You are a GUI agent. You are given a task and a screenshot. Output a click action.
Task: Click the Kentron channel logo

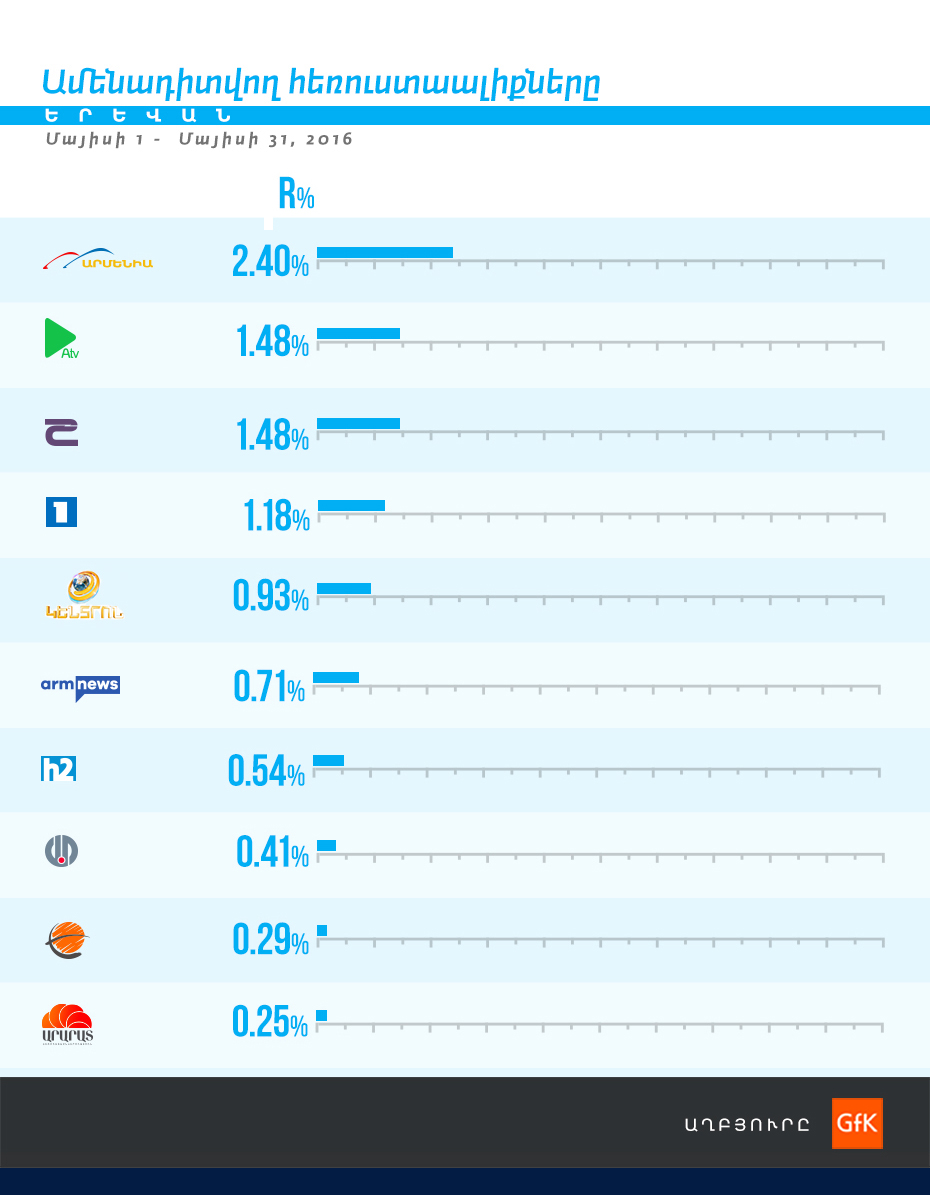(83, 596)
